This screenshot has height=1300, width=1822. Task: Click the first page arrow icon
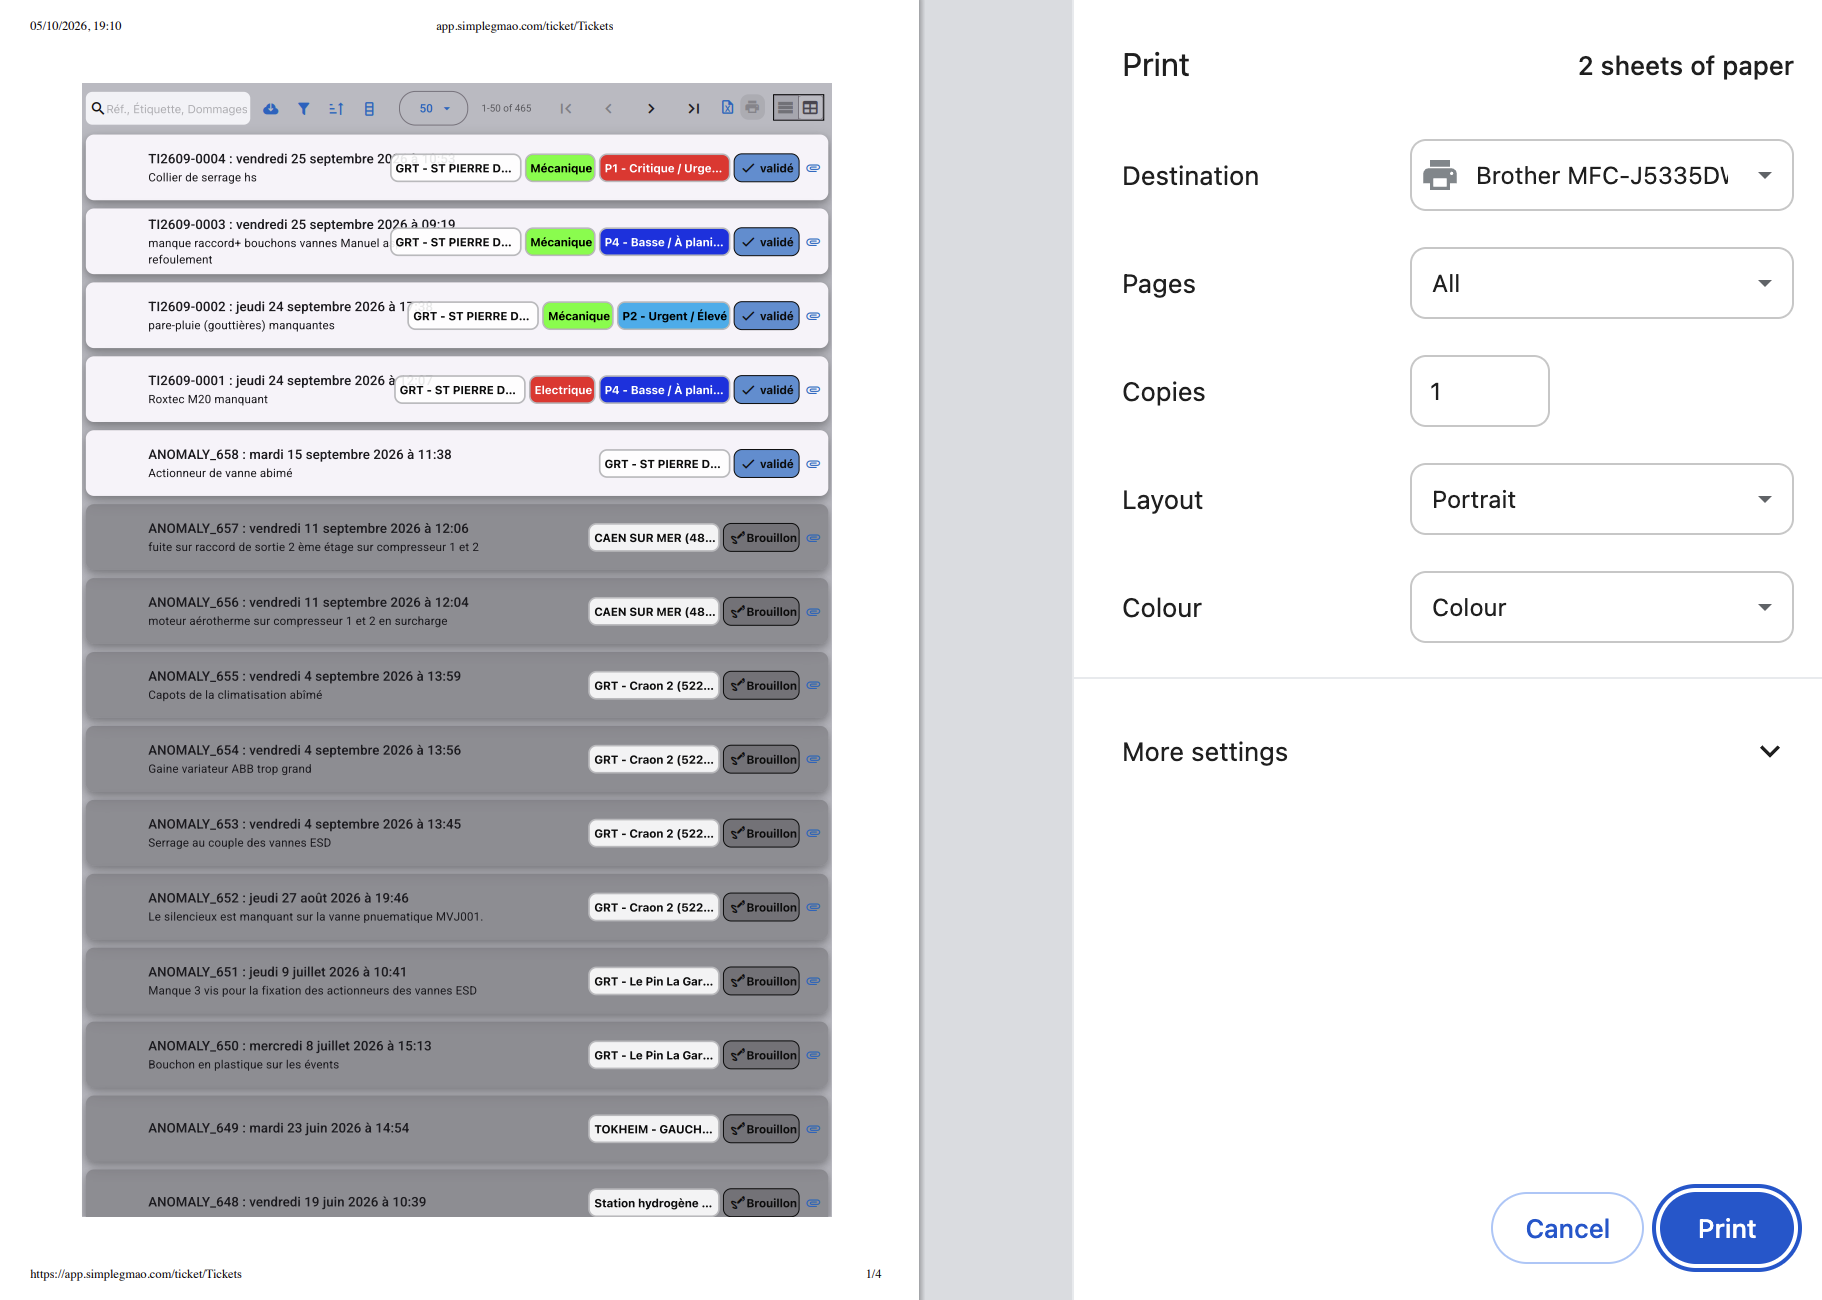tap(566, 109)
